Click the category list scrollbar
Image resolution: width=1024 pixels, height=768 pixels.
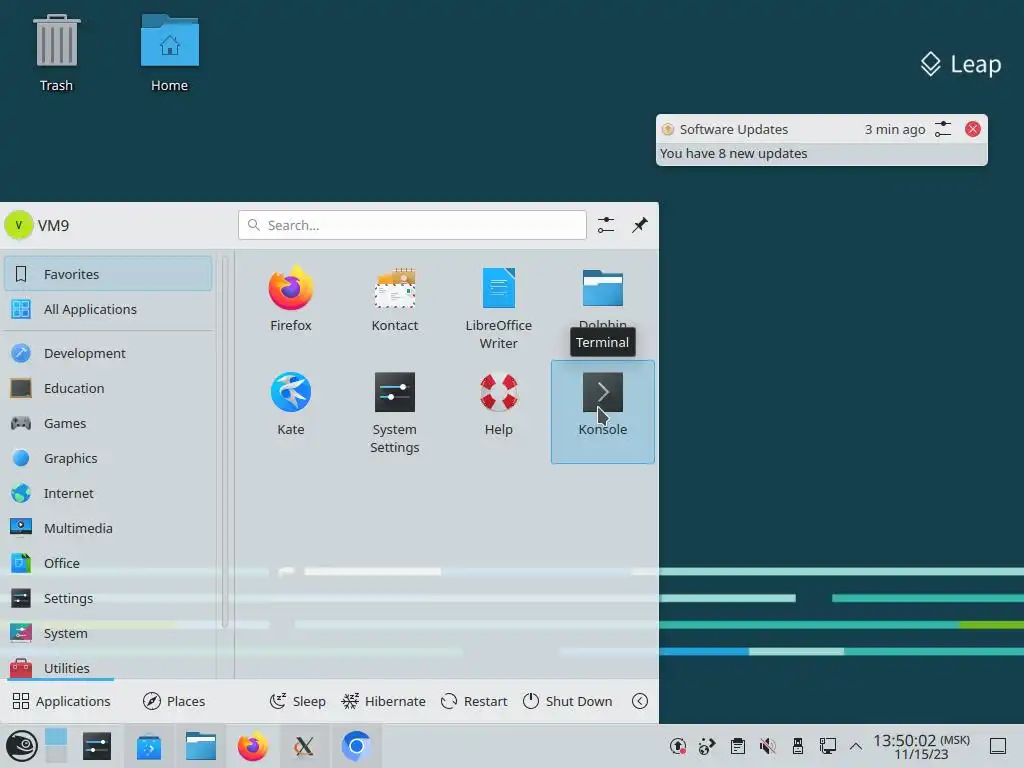pyautogui.click(x=225, y=441)
